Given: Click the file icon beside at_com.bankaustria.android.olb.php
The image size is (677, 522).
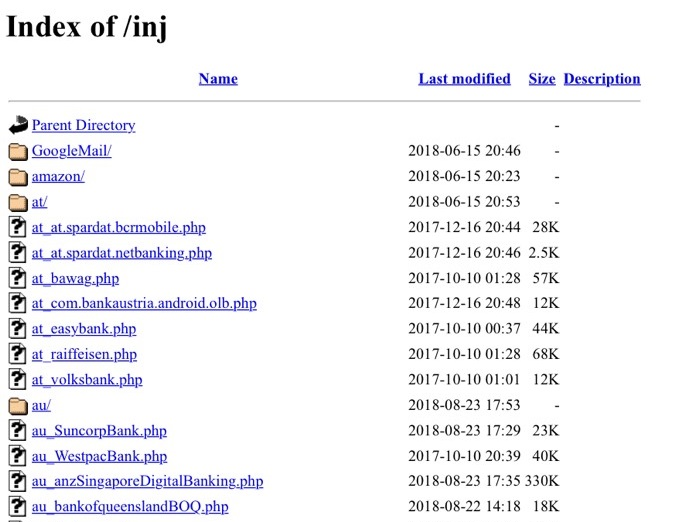Looking at the screenshot, I should click(17, 303).
